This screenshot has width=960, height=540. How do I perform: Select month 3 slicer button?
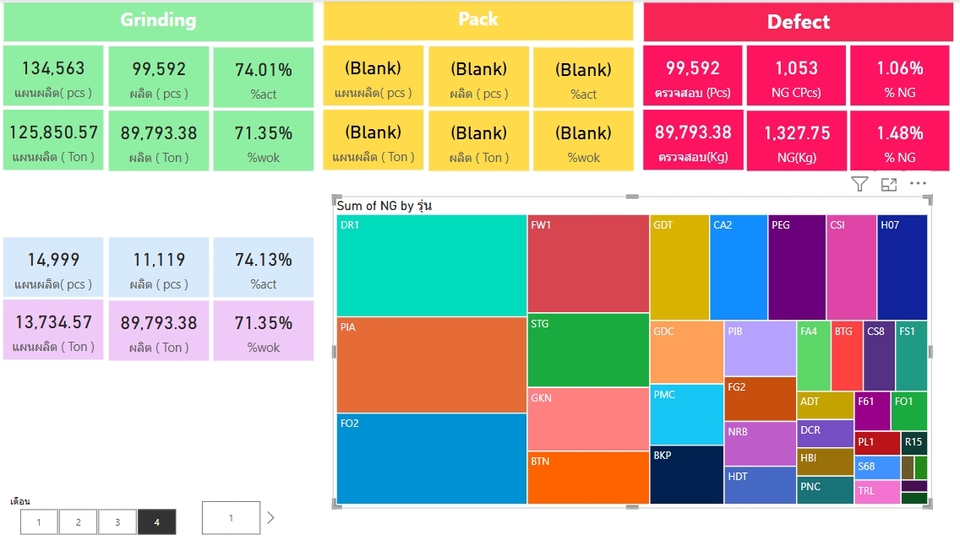pos(117,522)
